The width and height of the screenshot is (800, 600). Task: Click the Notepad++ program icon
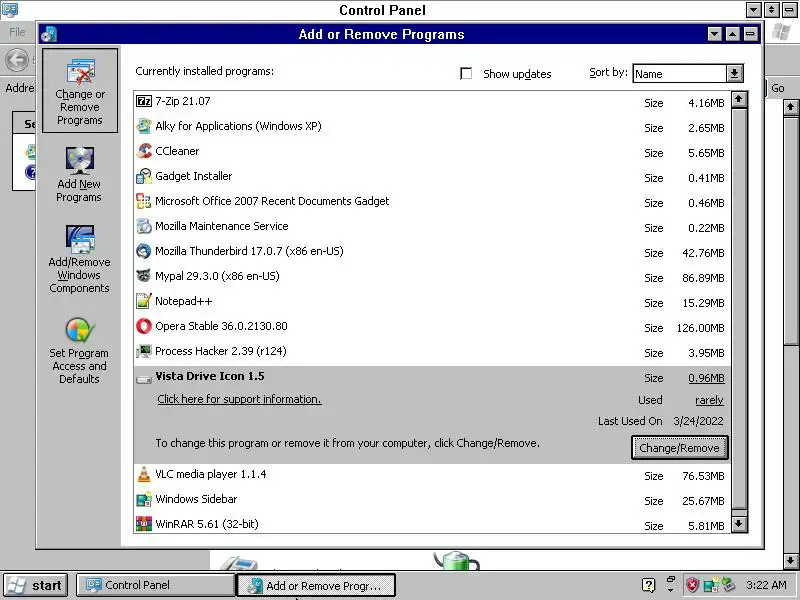pos(144,301)
